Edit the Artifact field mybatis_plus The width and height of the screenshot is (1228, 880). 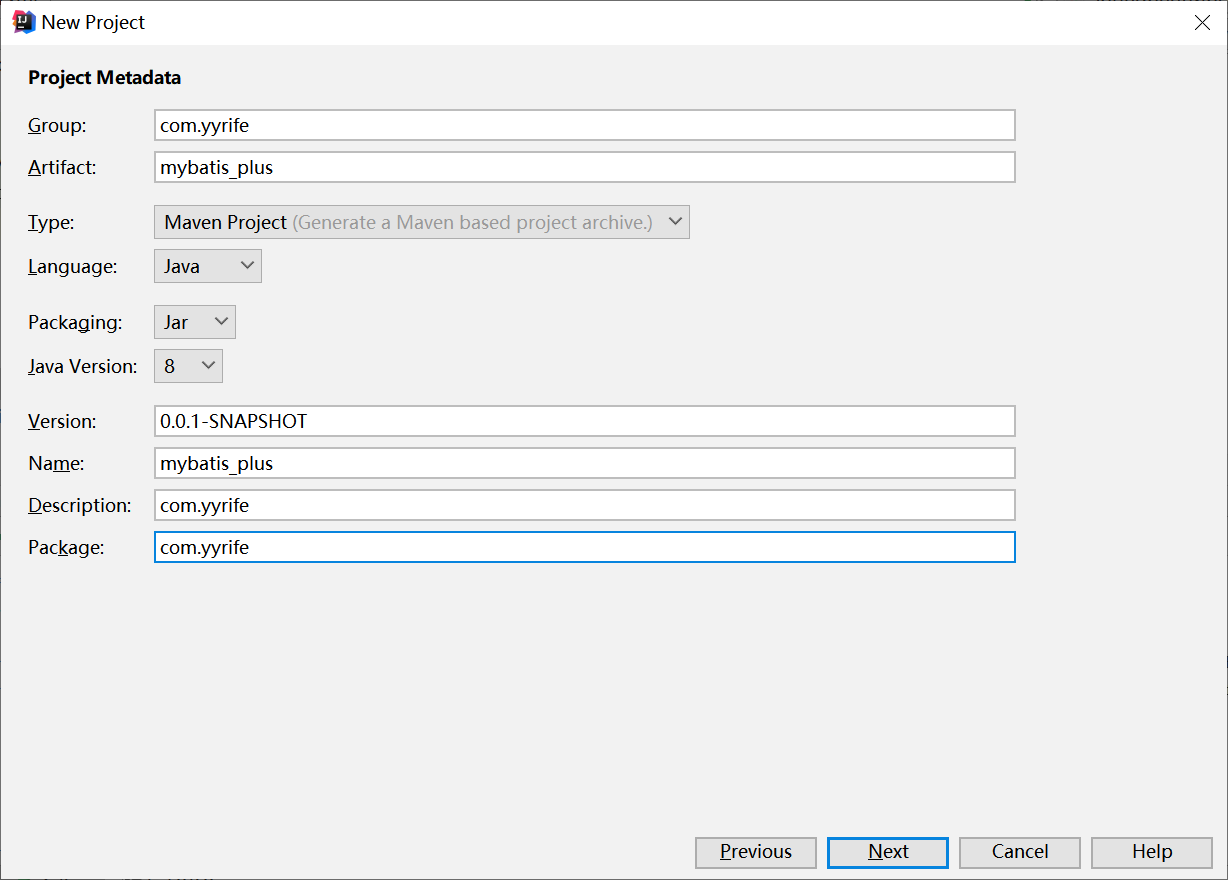[585, 167]
